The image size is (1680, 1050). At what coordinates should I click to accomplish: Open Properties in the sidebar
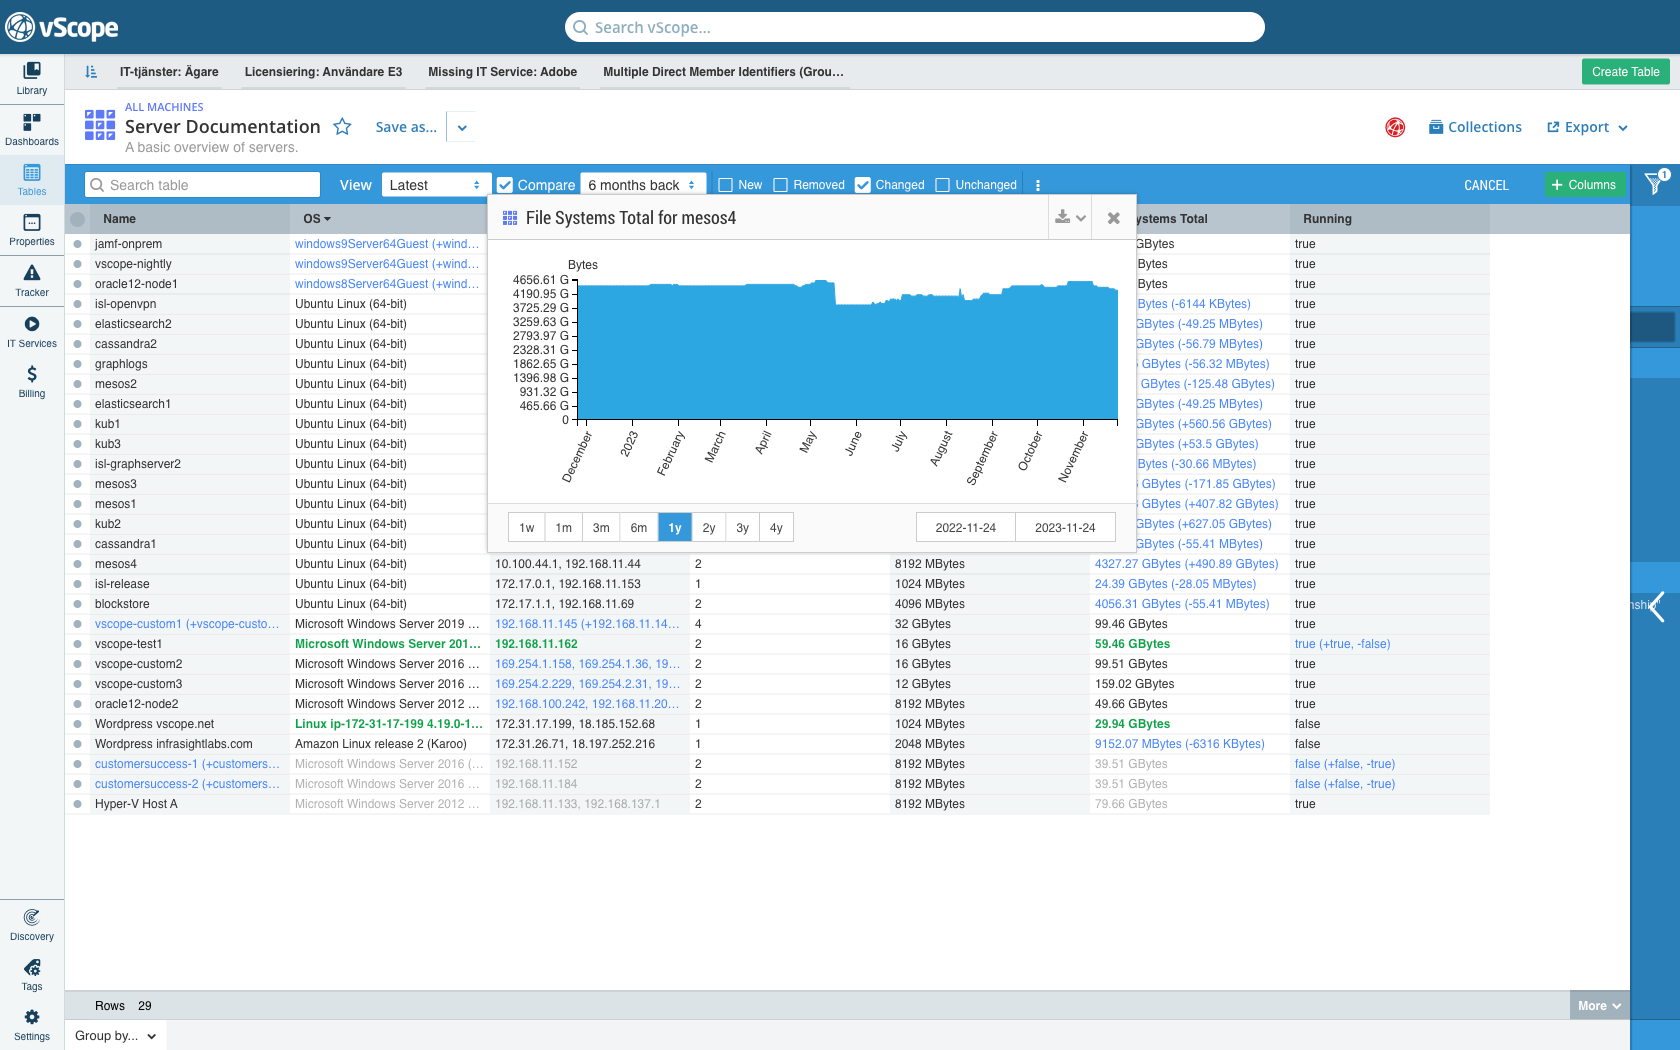tap(32, 230)
